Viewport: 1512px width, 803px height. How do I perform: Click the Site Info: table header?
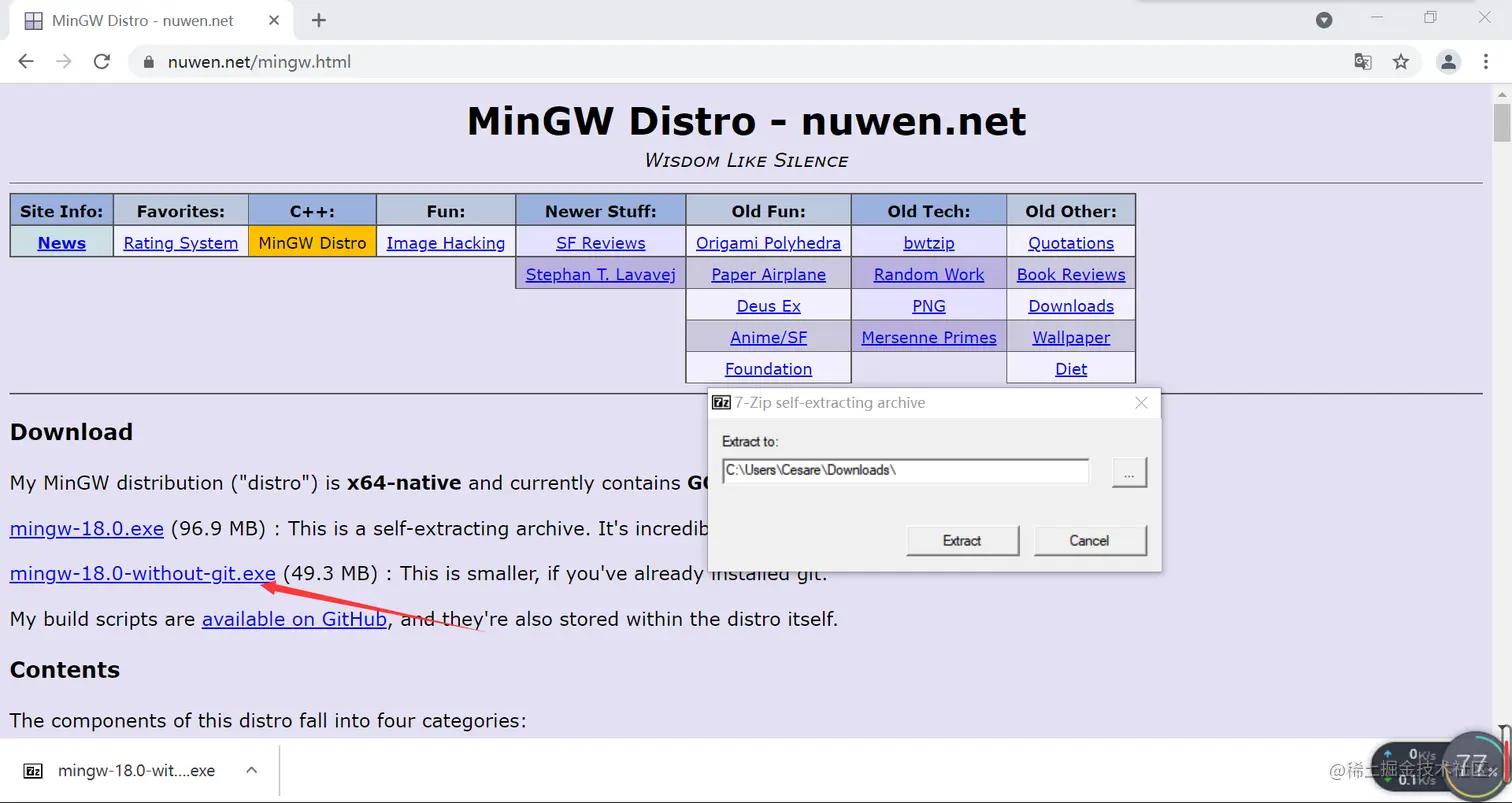point(62,211)
